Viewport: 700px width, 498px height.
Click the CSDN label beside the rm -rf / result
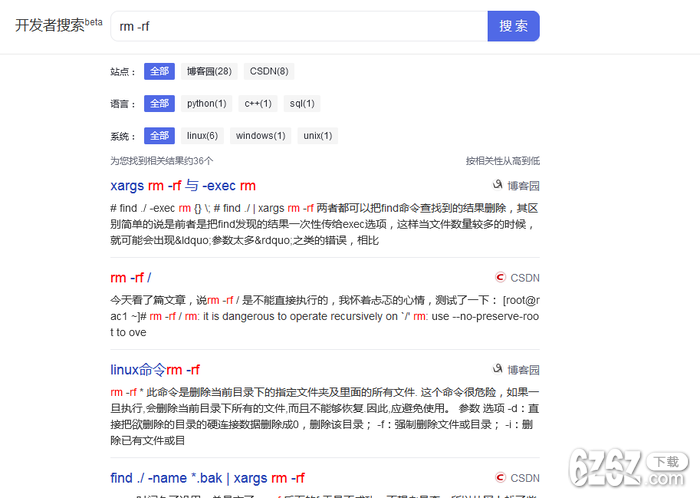coord(525,278)
